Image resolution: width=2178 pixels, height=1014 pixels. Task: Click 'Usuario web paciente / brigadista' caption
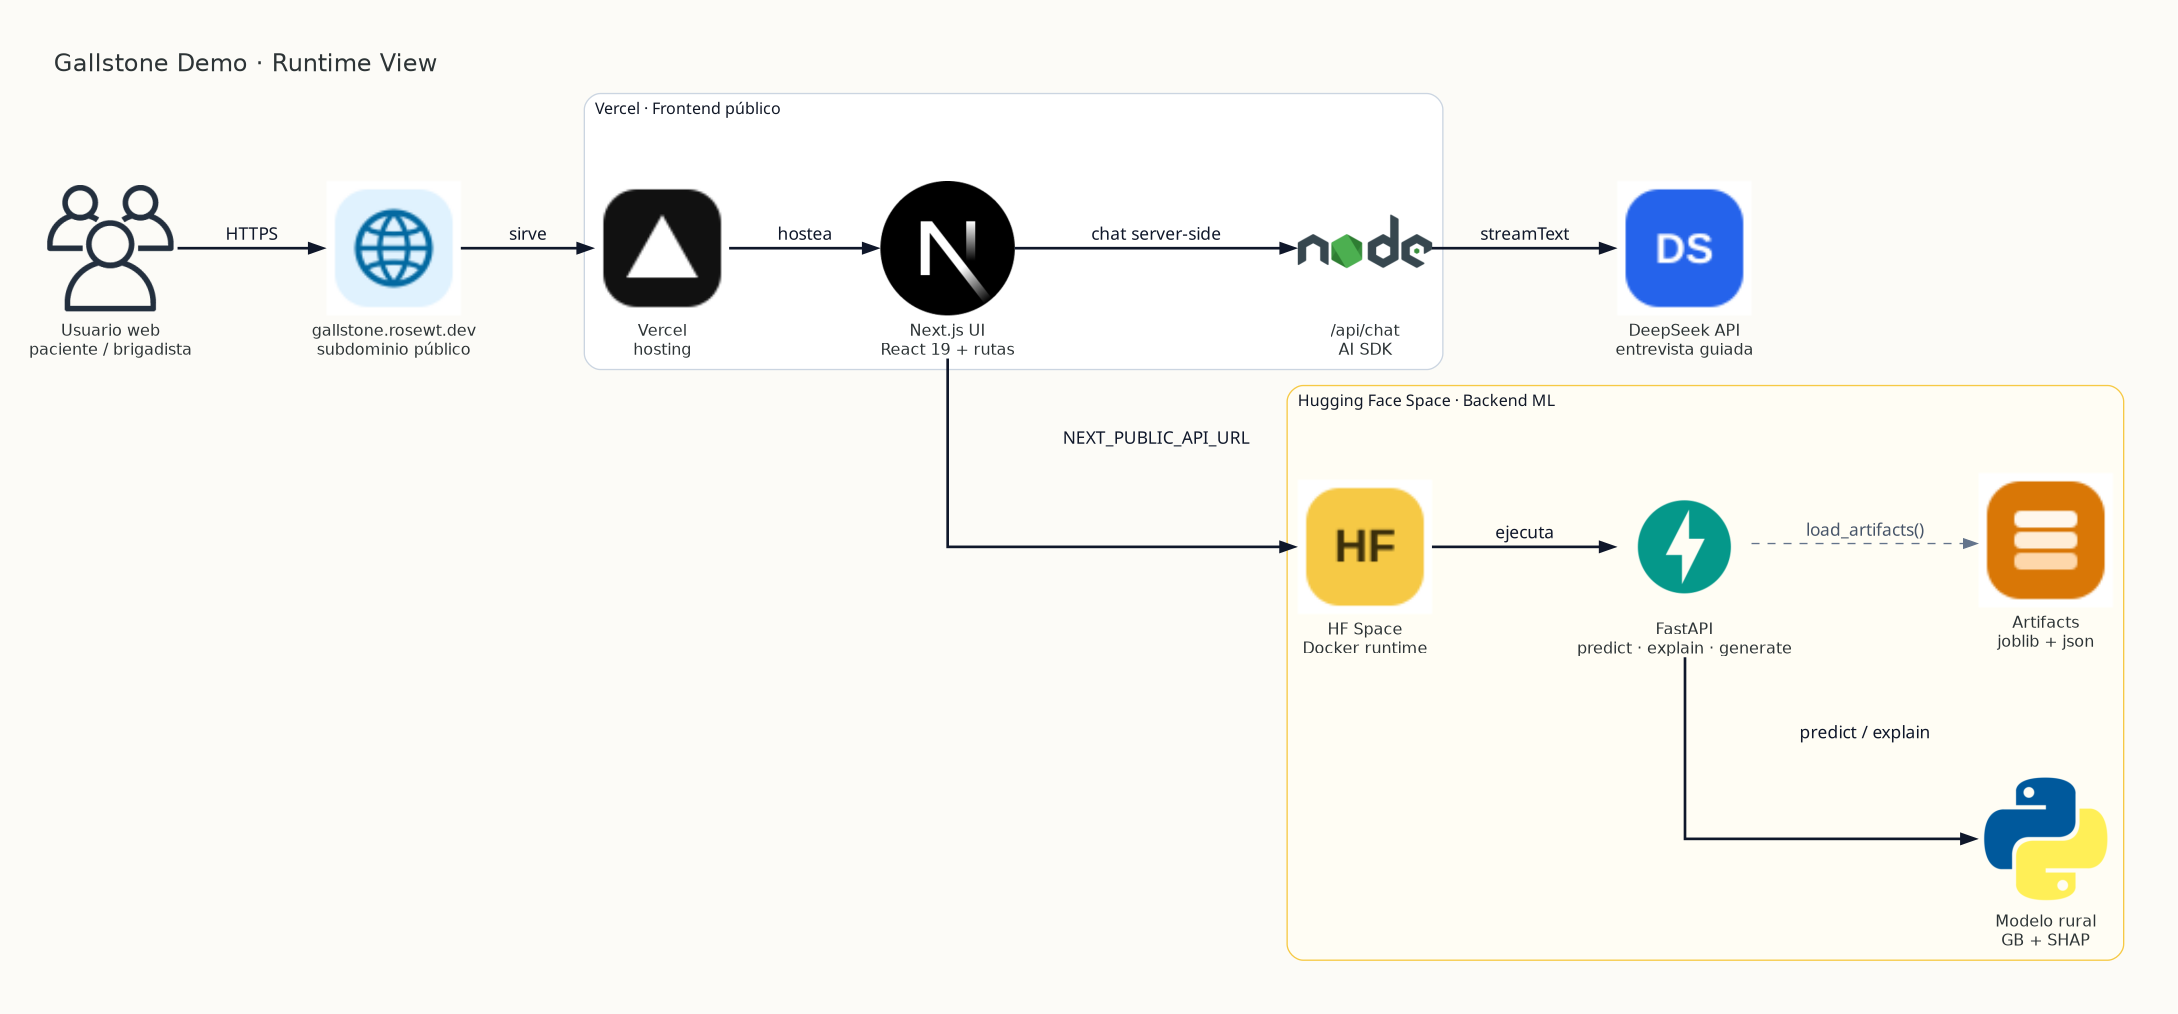pyautogui.click(x=110, y=339)
